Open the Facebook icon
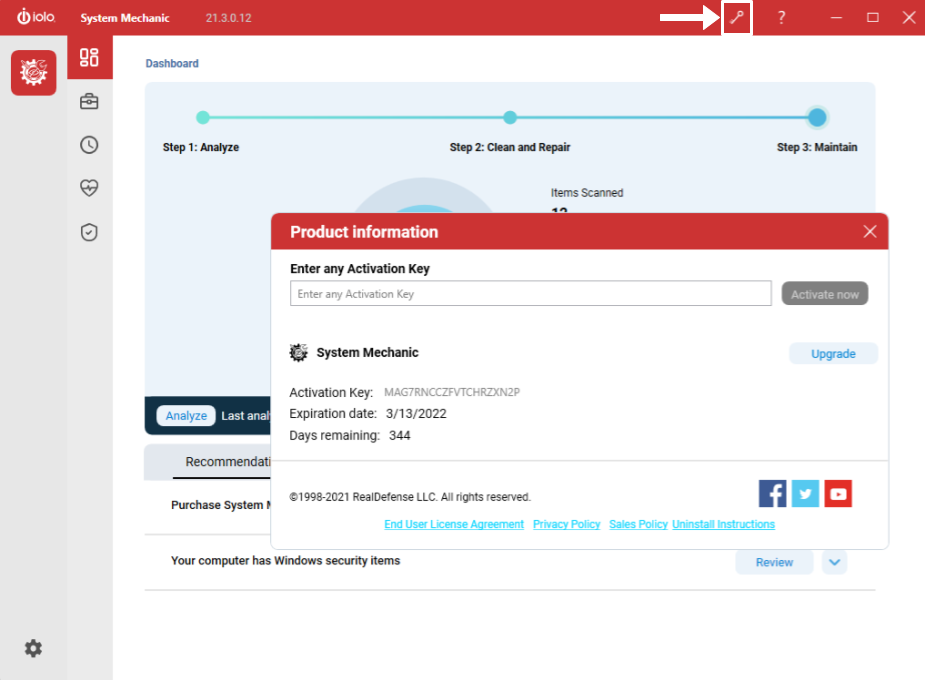 tap(772, 494)
